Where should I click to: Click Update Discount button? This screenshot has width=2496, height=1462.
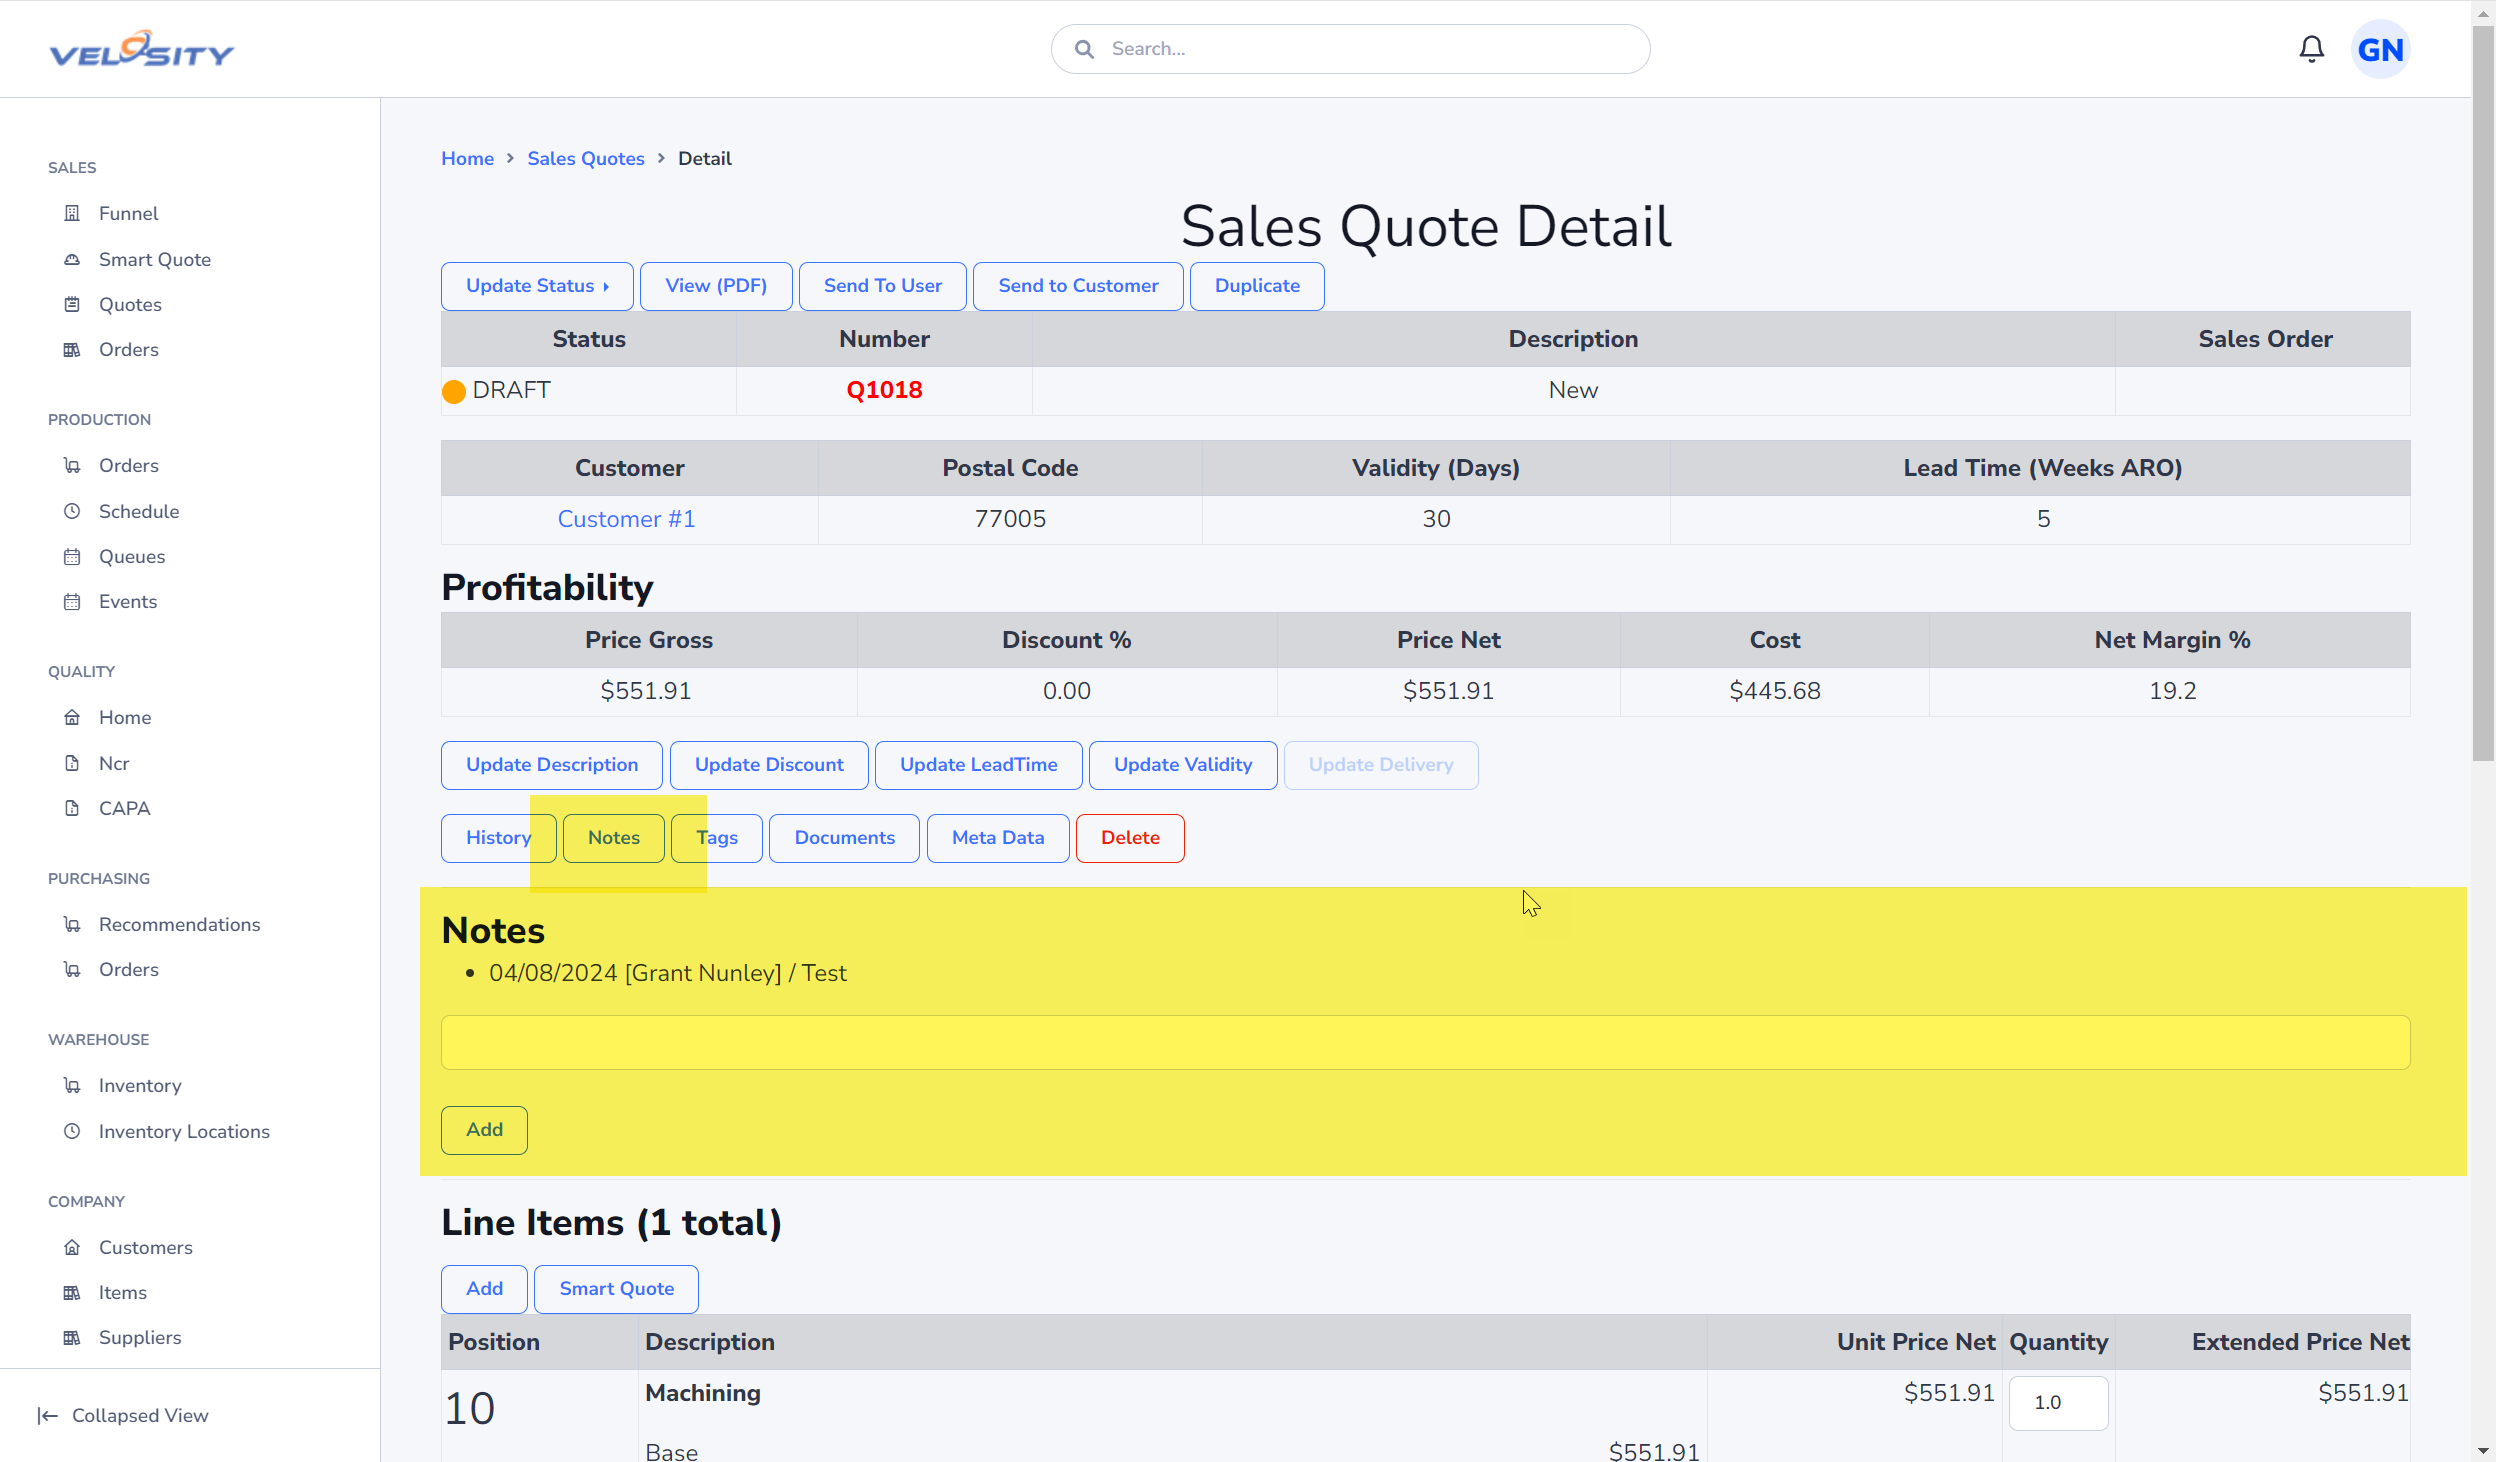pyautogui.click(x=769, y=765)
